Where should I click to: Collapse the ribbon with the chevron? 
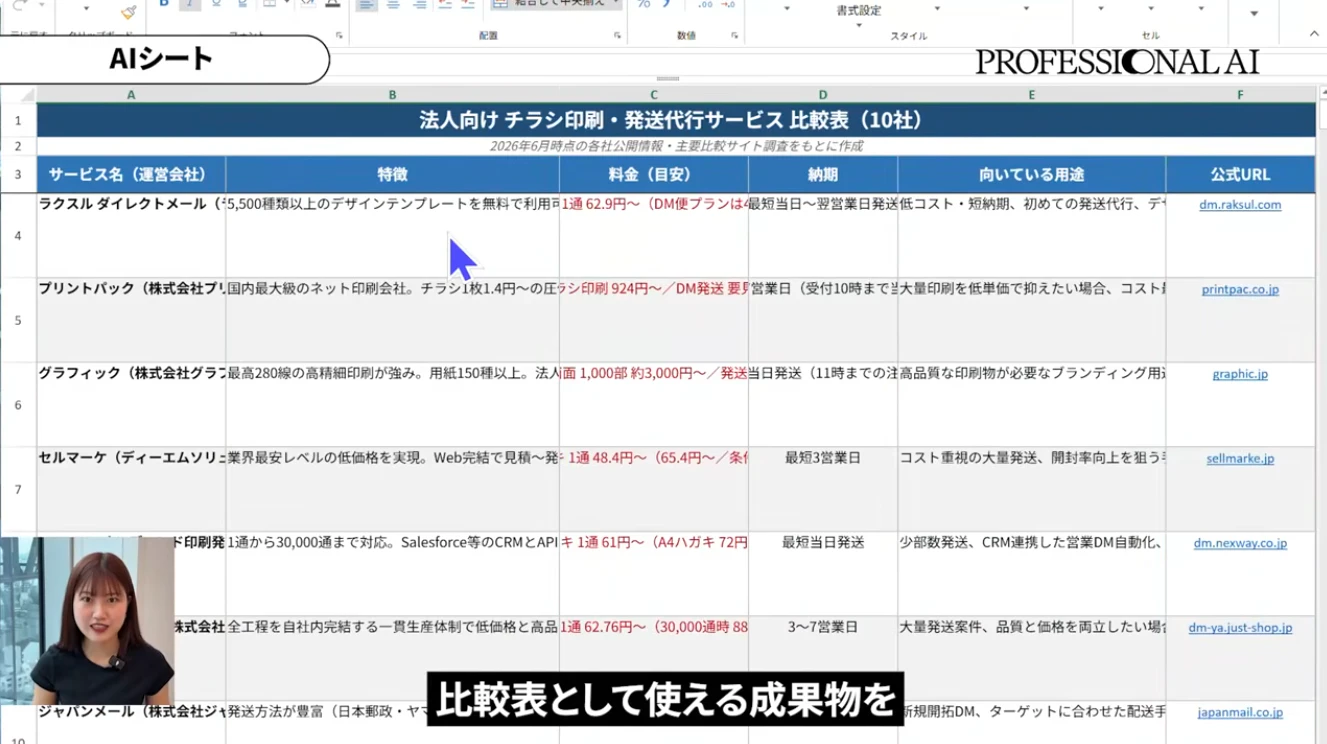(1314, 34)
